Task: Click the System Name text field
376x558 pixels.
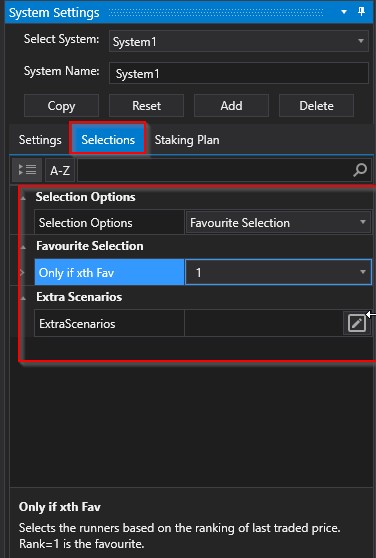Action: pos(239,73)
